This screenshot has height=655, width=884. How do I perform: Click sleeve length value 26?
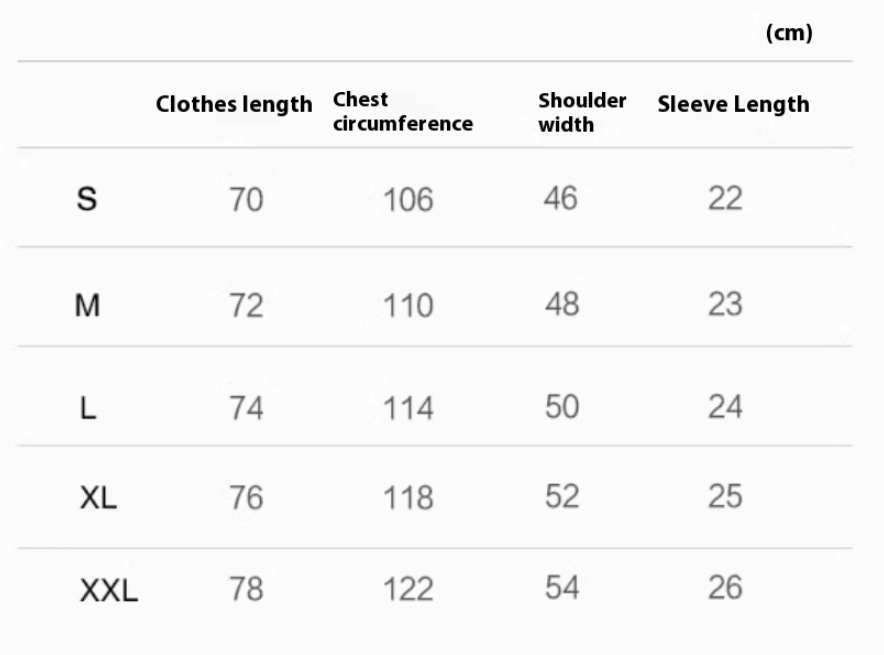pyautogui.click(x=725, y=588)
